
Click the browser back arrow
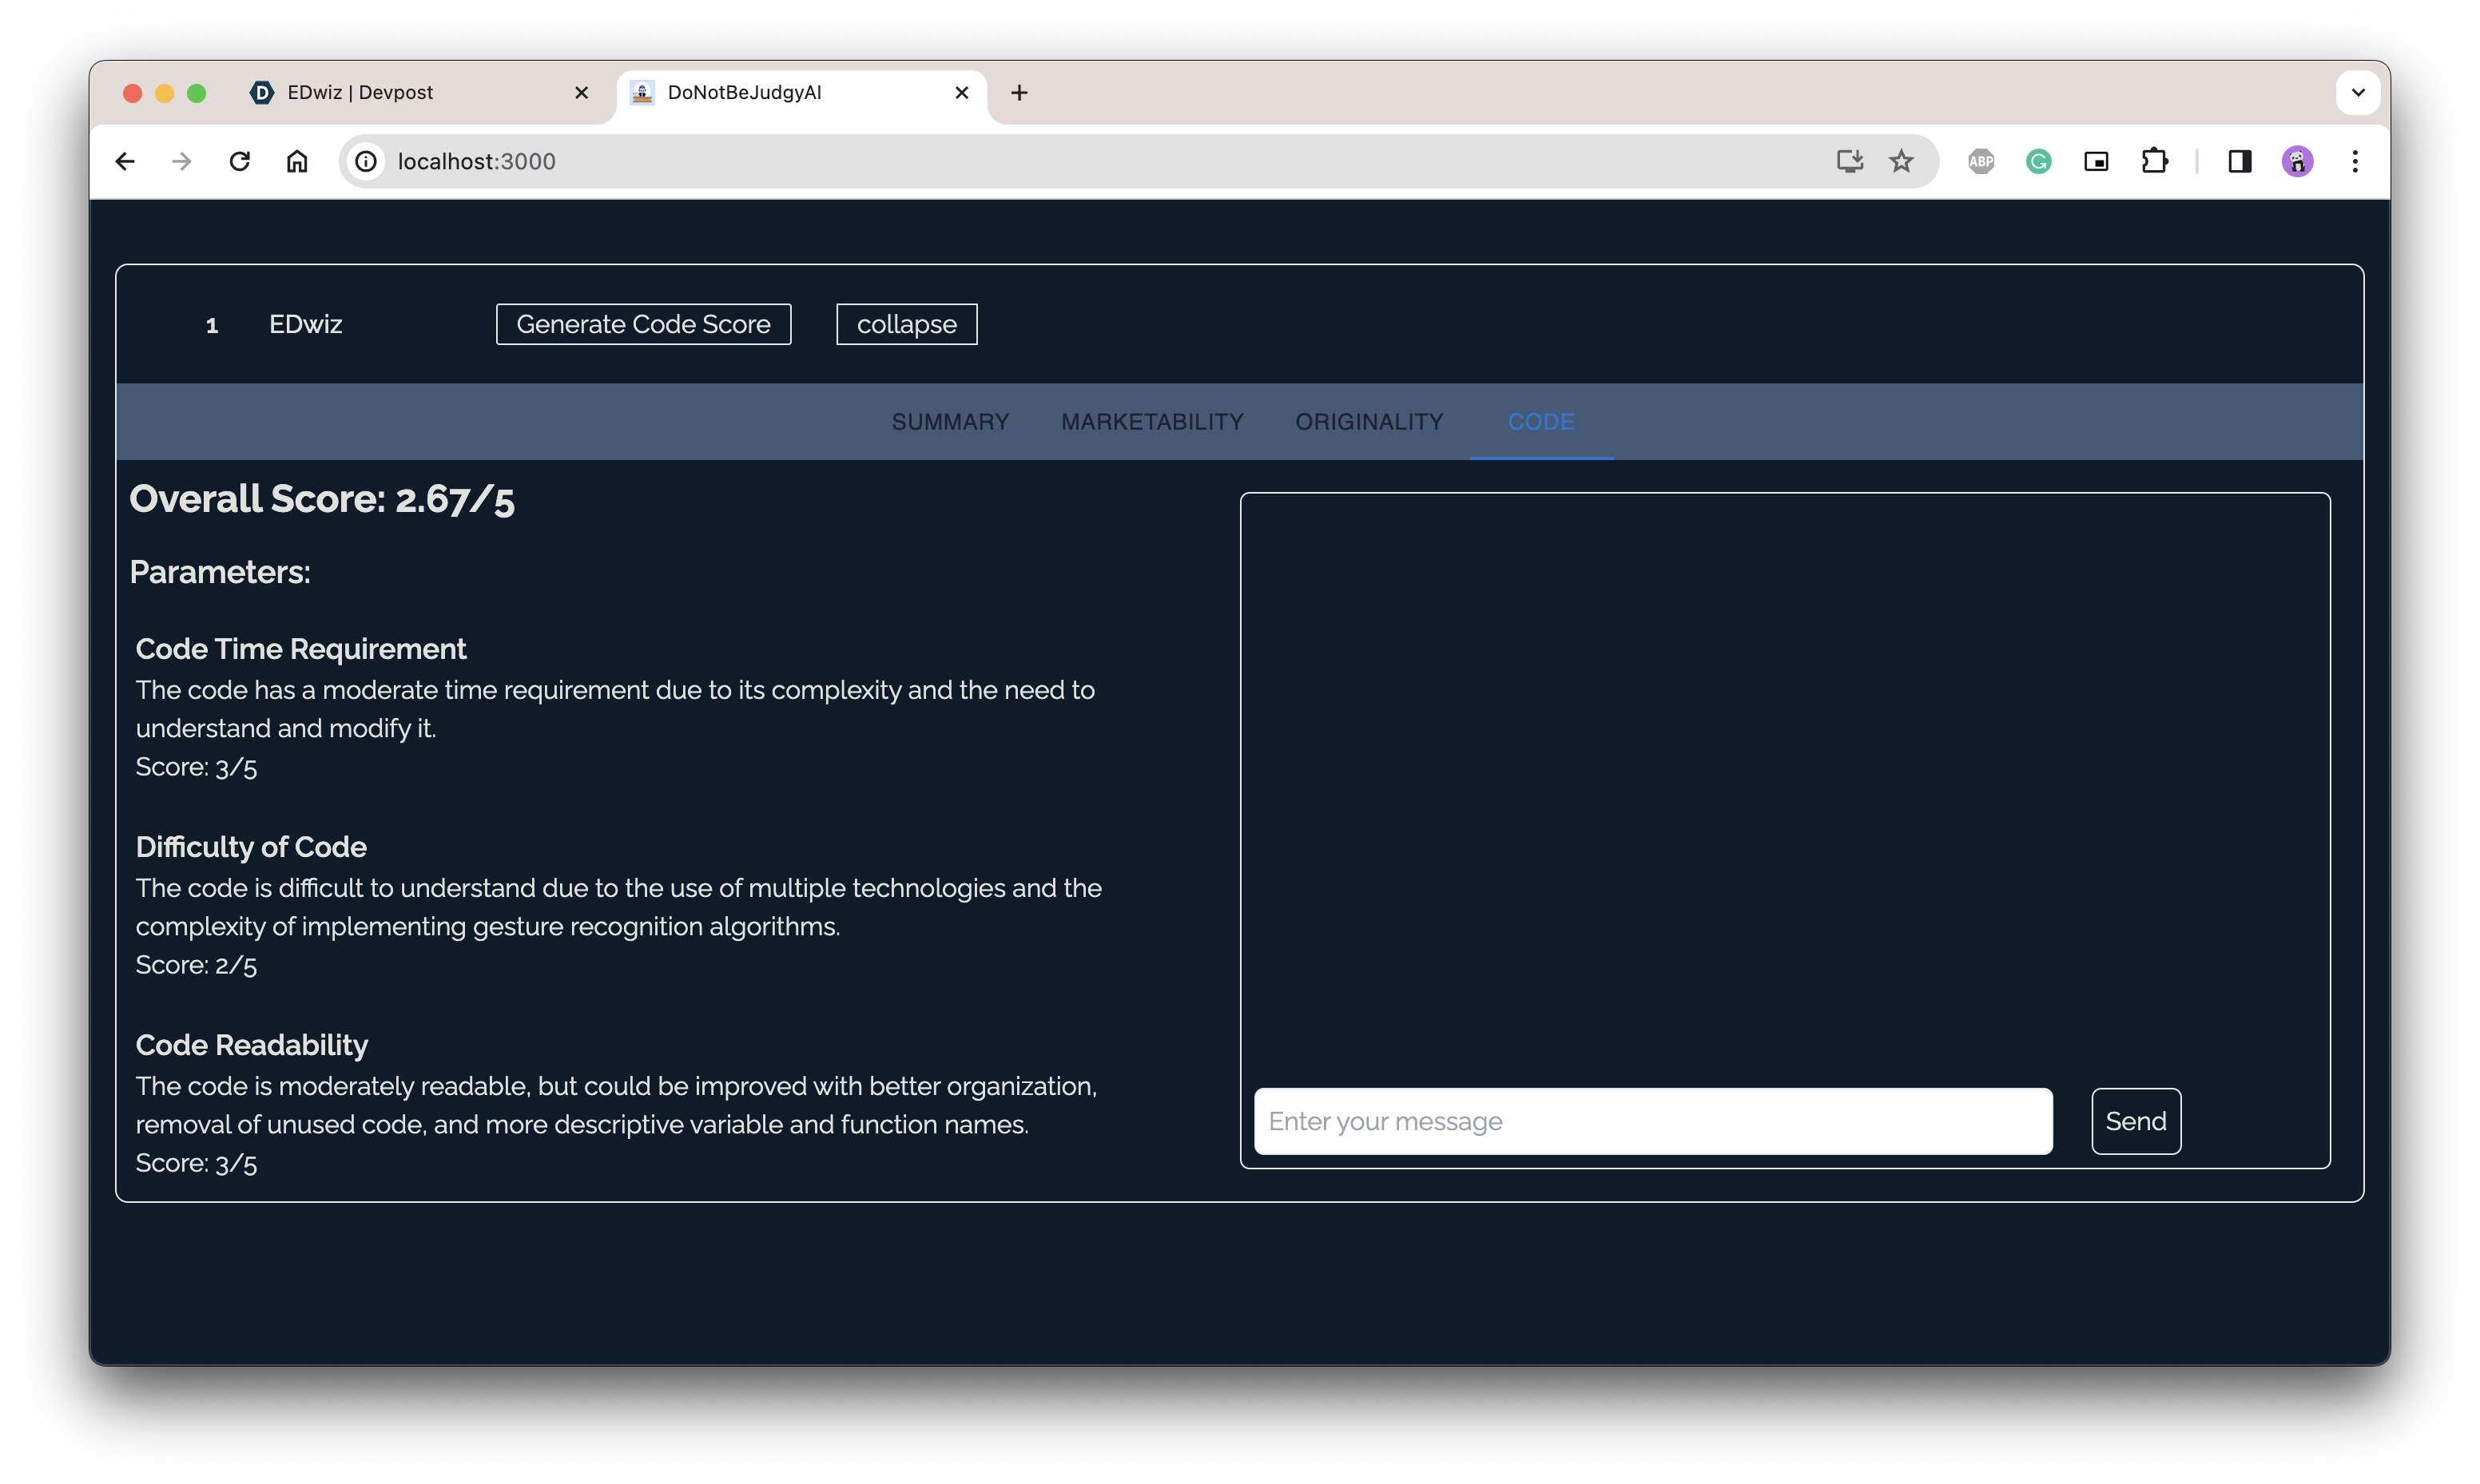pos(125,161)
